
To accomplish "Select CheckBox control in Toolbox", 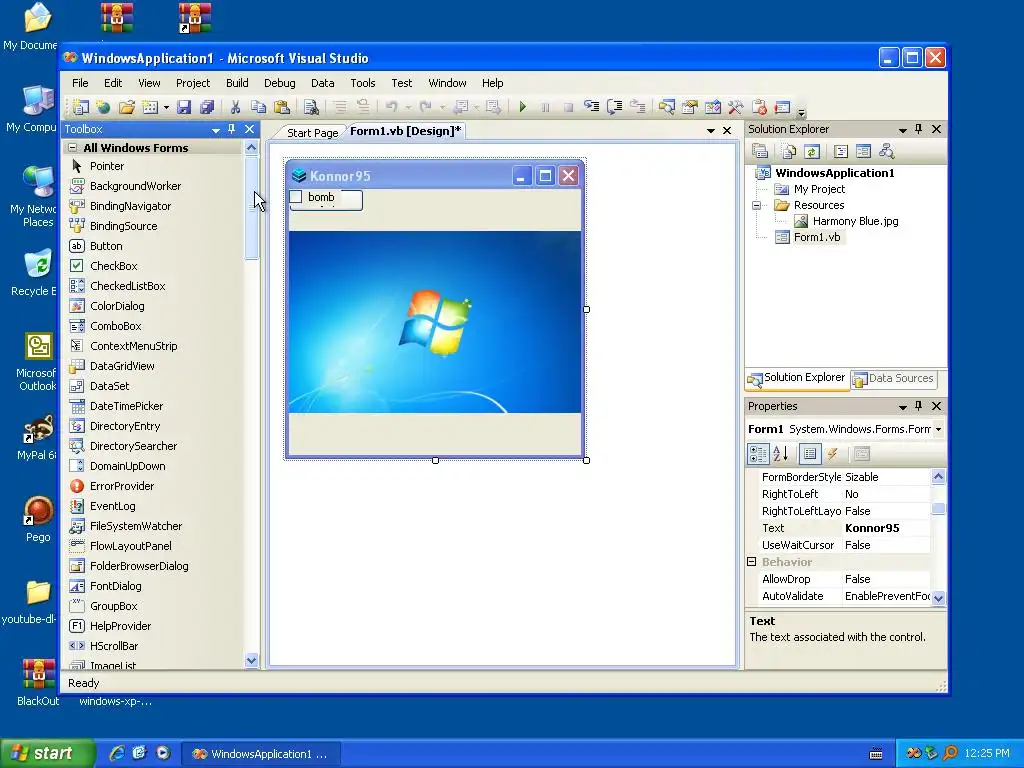I will click(114, 266).
